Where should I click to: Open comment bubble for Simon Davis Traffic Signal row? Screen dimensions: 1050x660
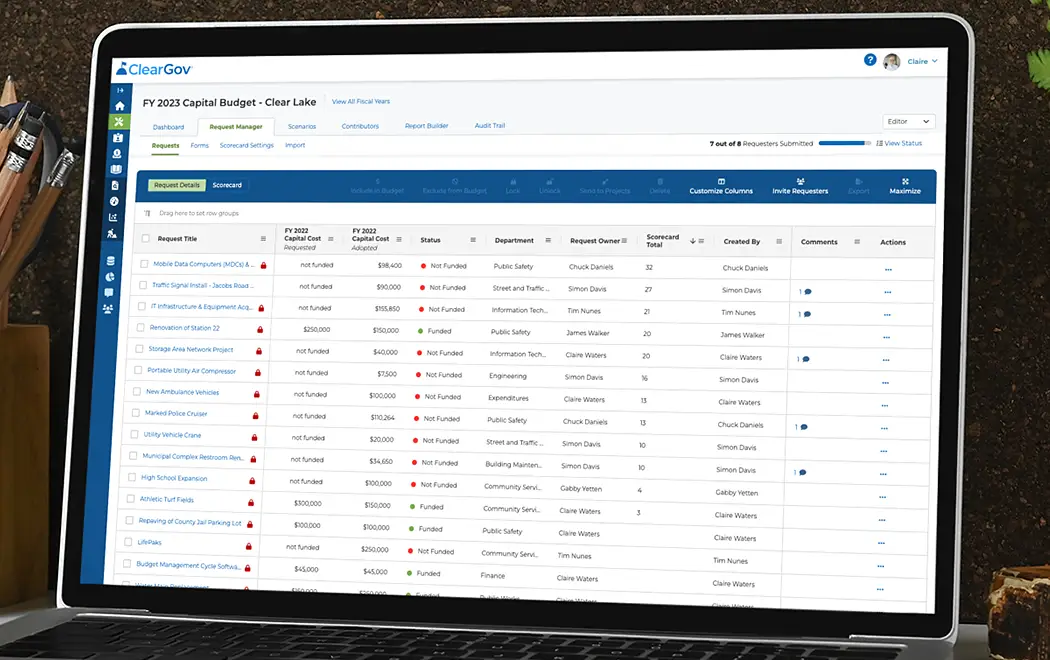808,292
